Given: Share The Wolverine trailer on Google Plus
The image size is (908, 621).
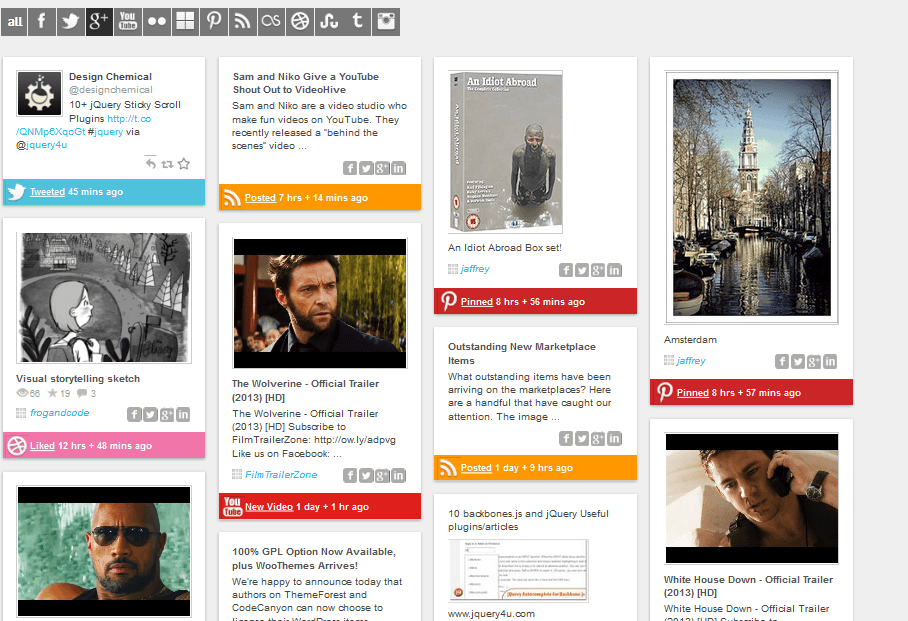Looking at the screenshot, I should [382, 476].
